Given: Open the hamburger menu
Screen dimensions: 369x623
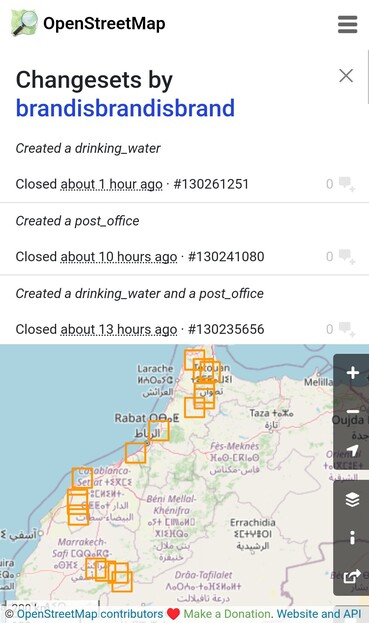Looking at the screenshot, I should coord(348,24).
